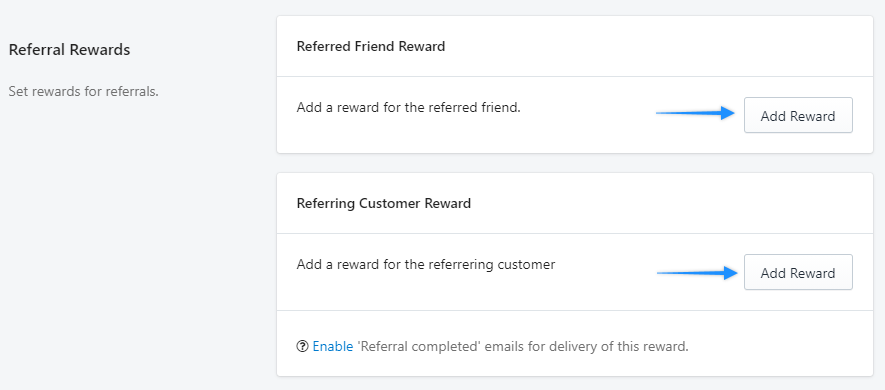The width and height of the screenshot is (885, 390).
Task: Click 'Add a reward for the referred friend.' text
Action: 409,107
